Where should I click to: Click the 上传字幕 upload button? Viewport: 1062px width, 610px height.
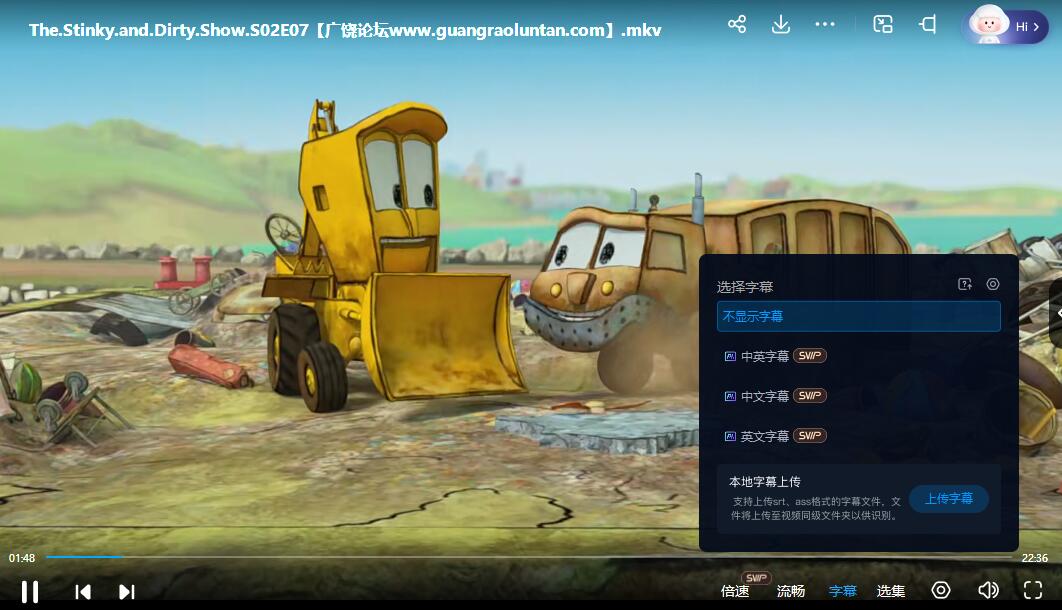coord(949,499)
